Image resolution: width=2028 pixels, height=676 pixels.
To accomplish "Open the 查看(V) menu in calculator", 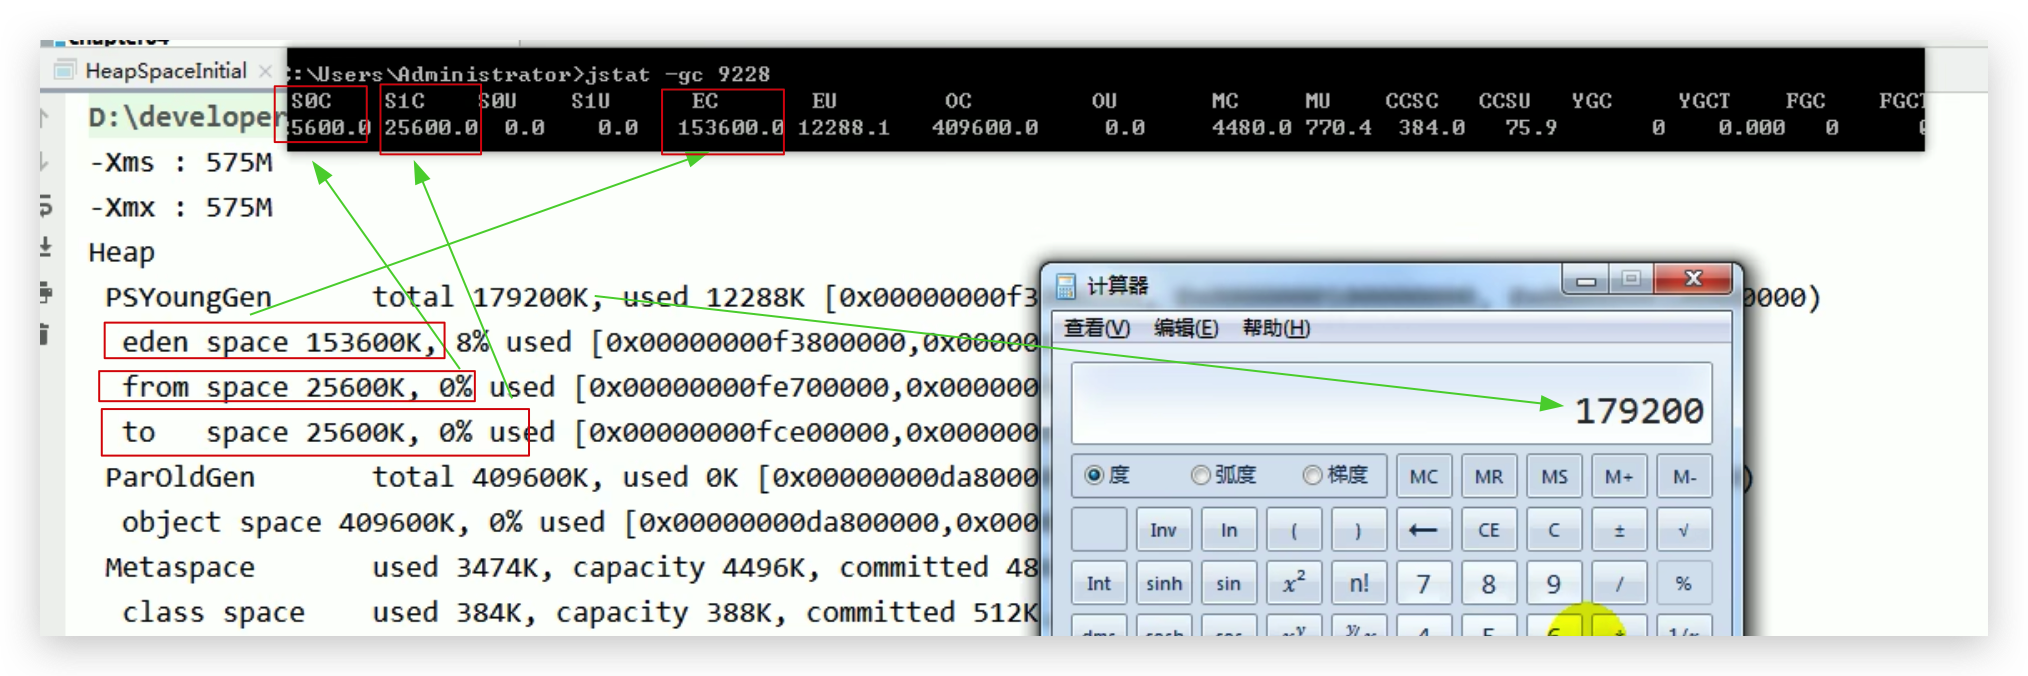I will pos(1096,328).
